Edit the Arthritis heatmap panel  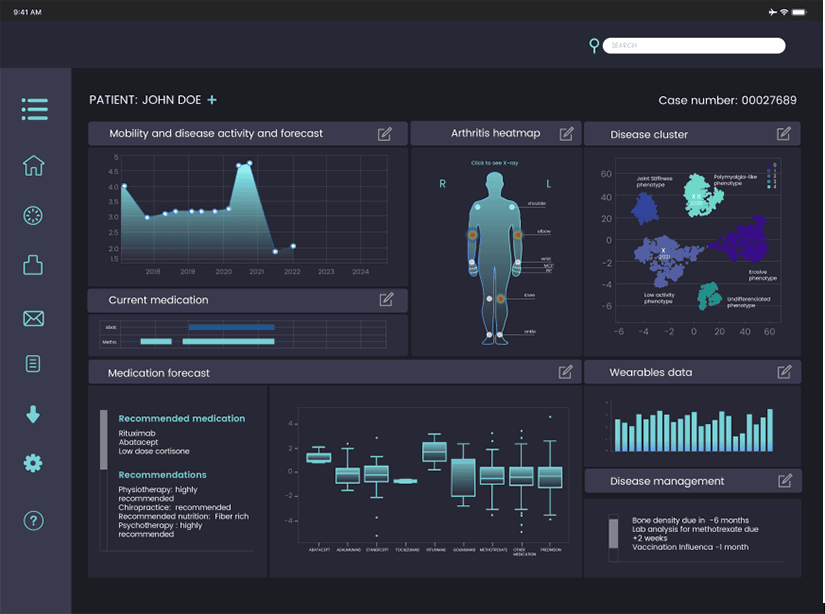[566, 134]
